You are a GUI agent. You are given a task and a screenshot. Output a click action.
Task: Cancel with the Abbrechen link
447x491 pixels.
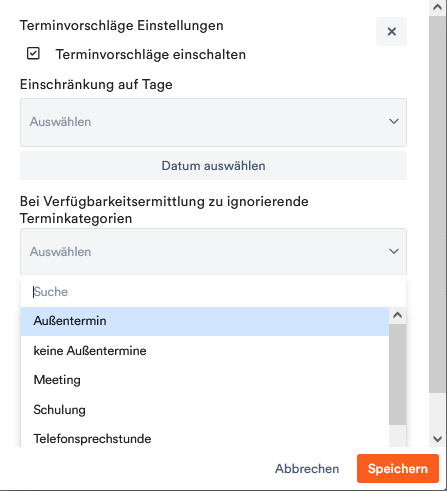point(307,469)
